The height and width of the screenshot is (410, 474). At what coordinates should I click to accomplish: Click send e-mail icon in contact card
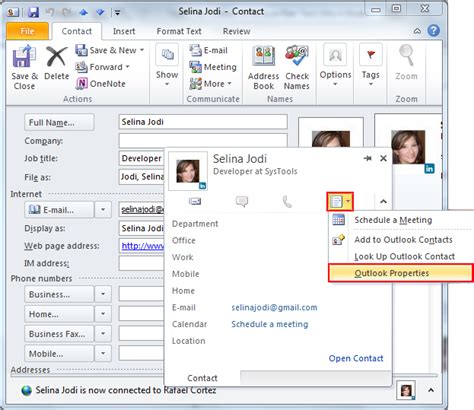pyautogui.click(x=195, y=201)
